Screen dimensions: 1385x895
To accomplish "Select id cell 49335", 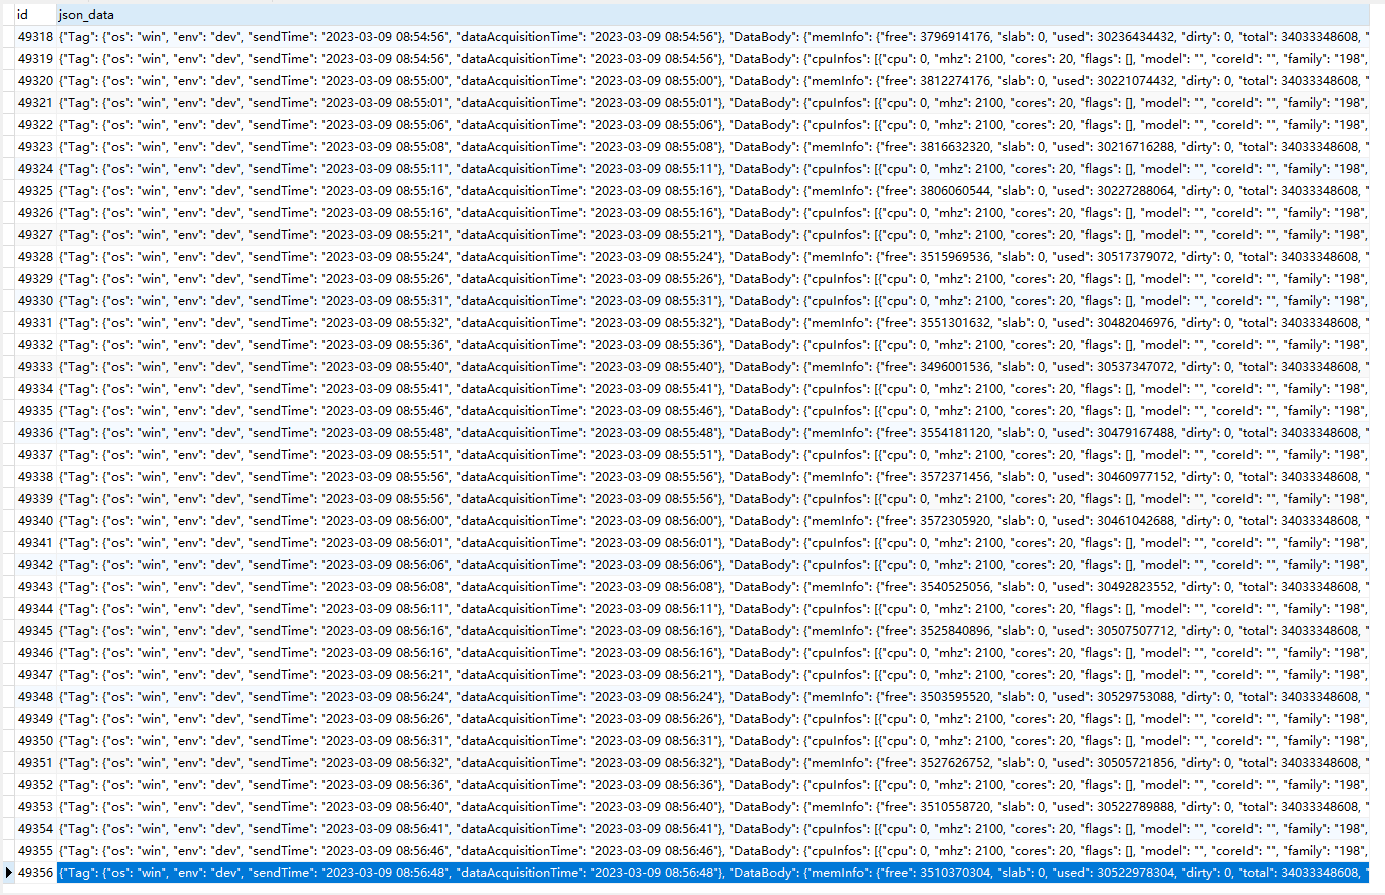I will pyautogui.click(x=35, y=411).
